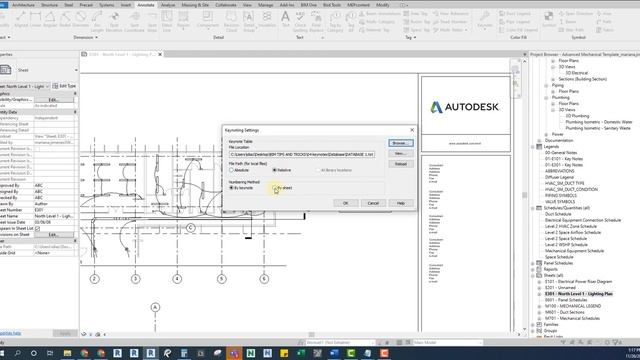Click Browse in Keynoting Settings
Screen dimensions: 640x360
coord(400,143)
